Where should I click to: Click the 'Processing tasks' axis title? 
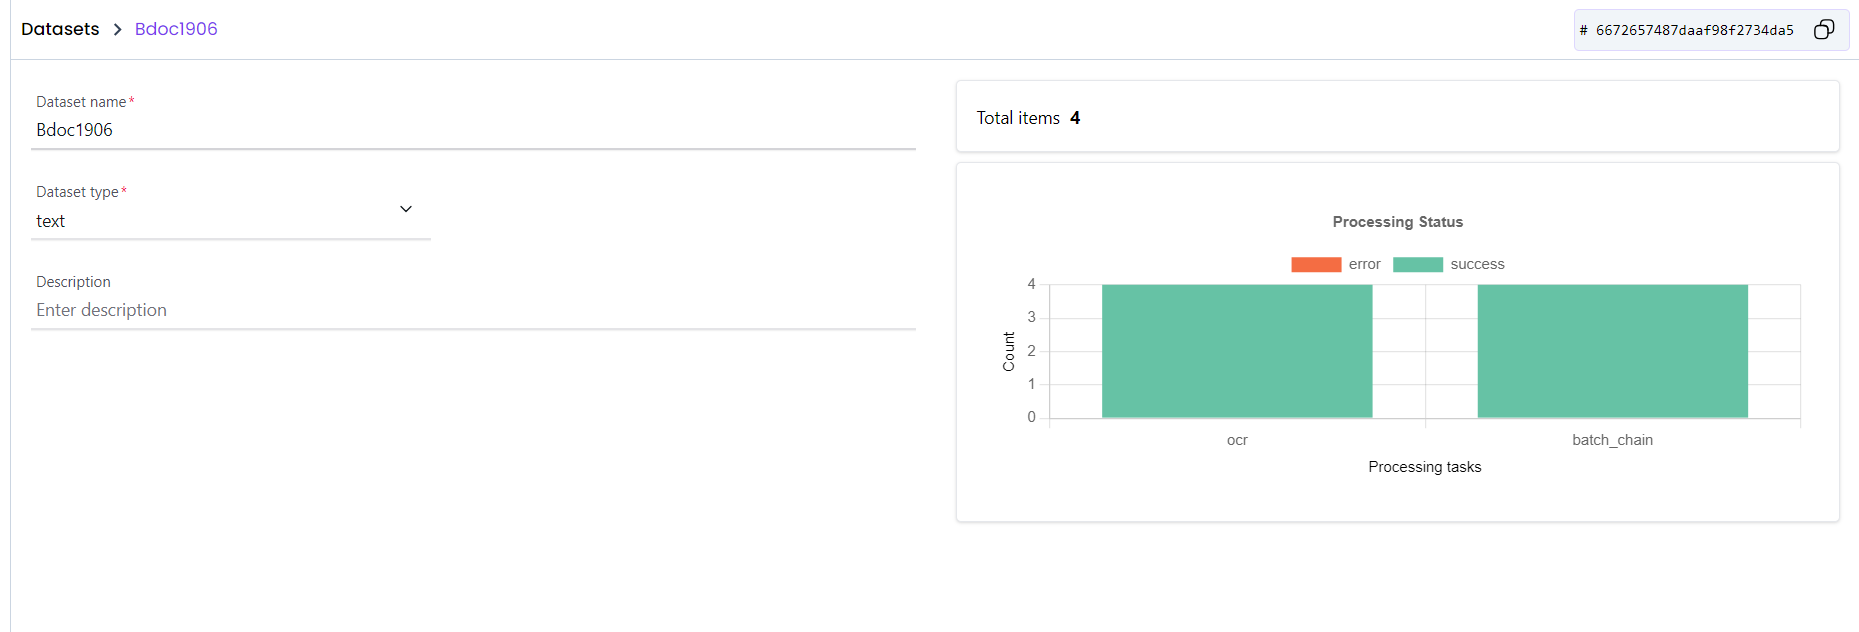tap(1424, 467)
